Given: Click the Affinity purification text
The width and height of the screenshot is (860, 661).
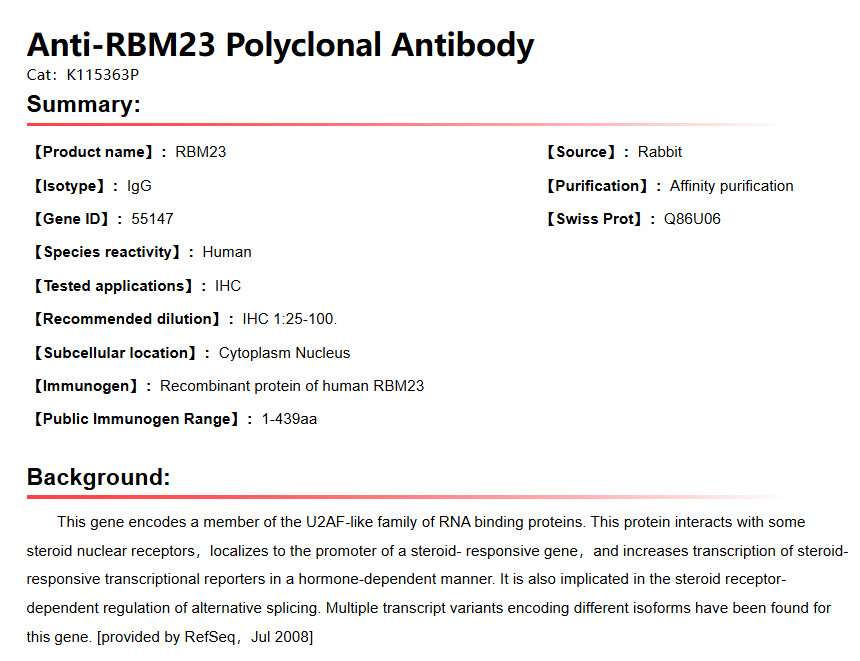Looking at the screenshot, I should click(731, 186).
